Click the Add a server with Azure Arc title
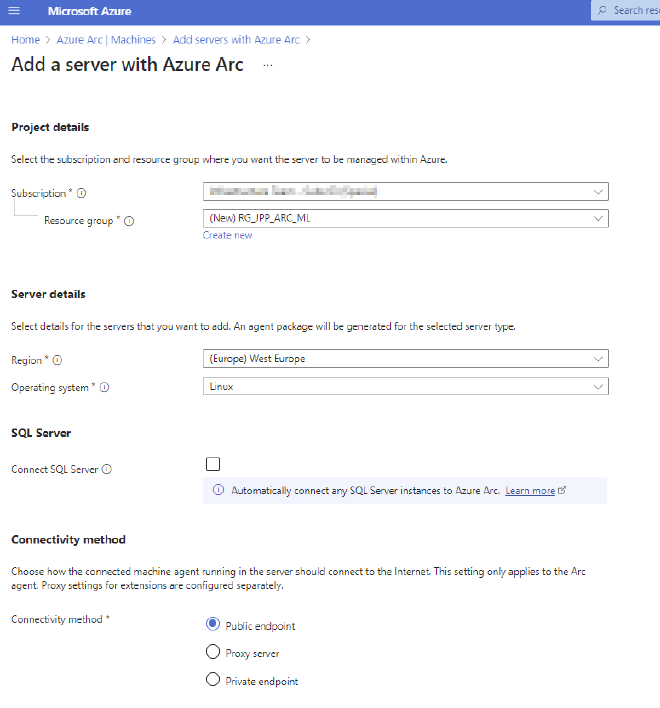 tap(127, 65)
